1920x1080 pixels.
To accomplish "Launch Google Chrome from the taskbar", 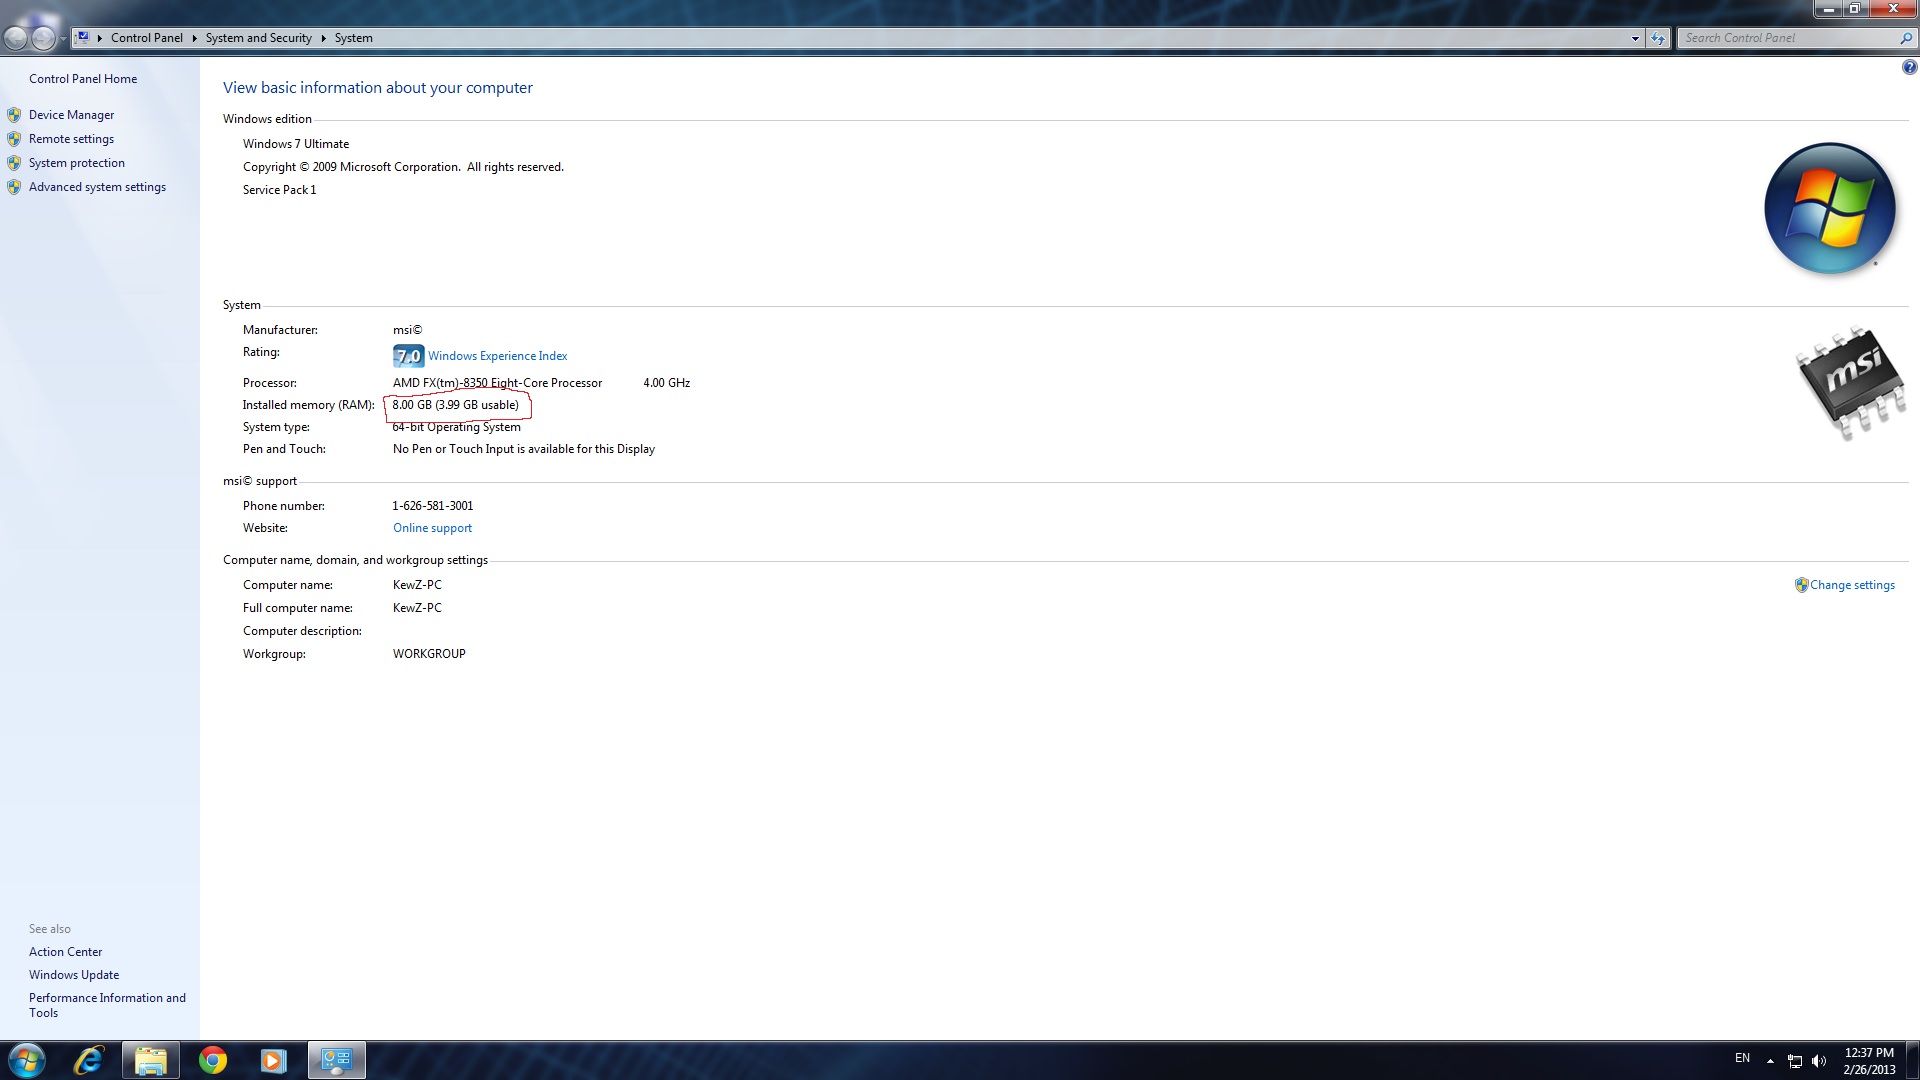I will point(212,1060).
